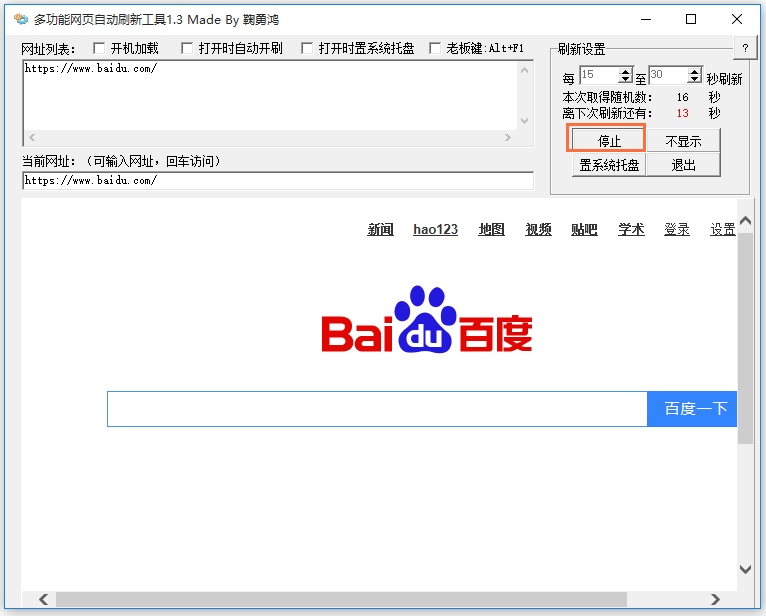Decrease the minimum refresh seconds spinner (15)
The width and height of the screenshot is (766, 616).
click(x=625, y=79)
